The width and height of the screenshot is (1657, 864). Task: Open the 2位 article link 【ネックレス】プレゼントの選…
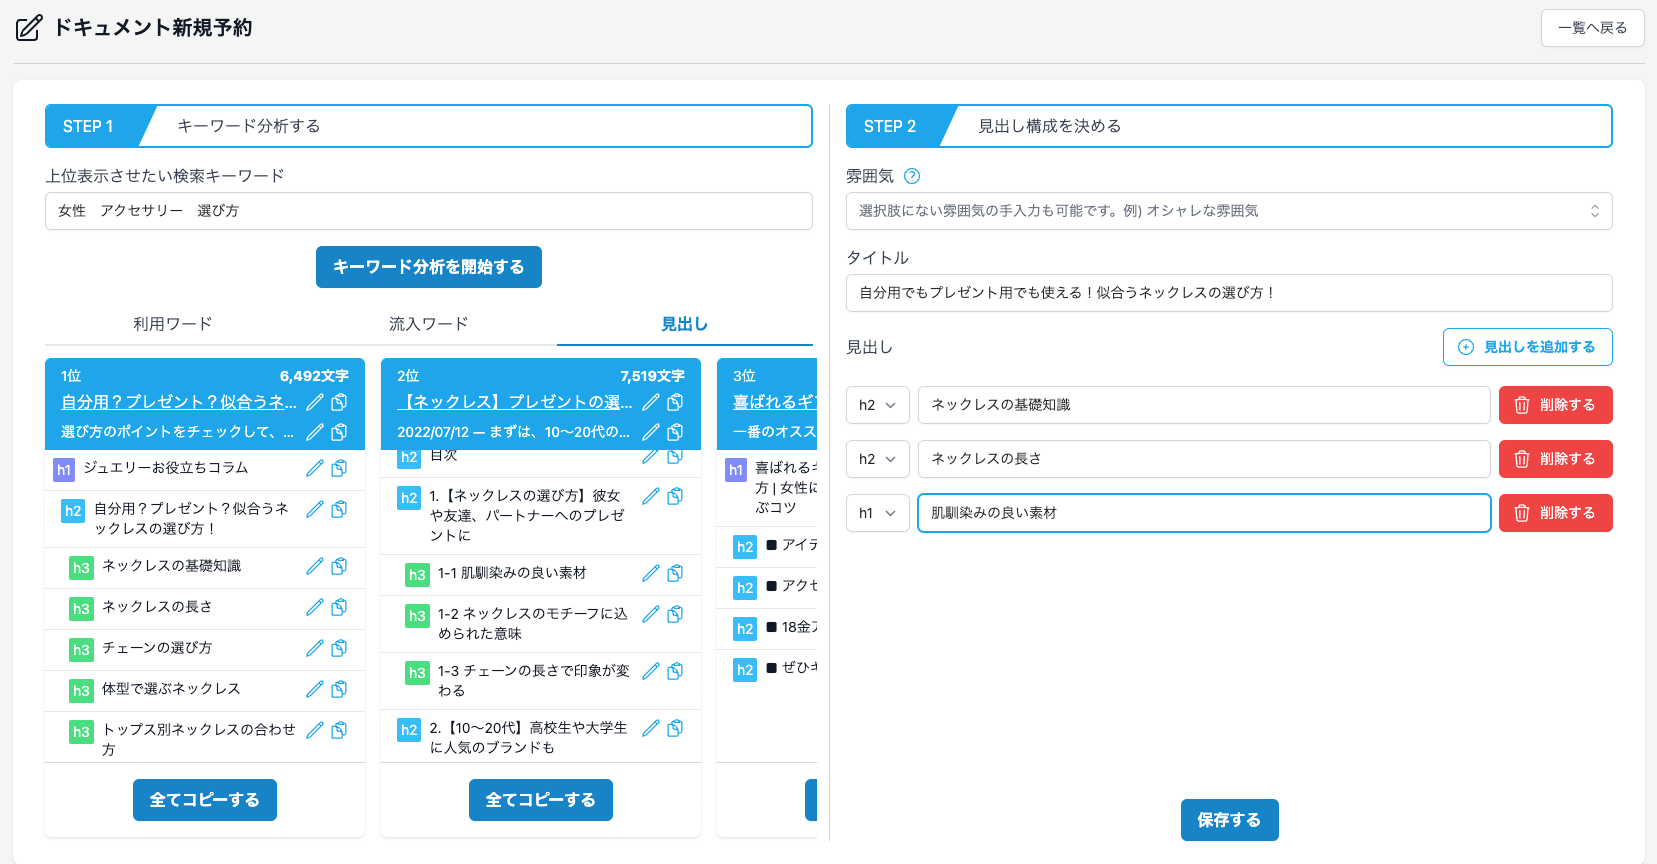[515, 402]
